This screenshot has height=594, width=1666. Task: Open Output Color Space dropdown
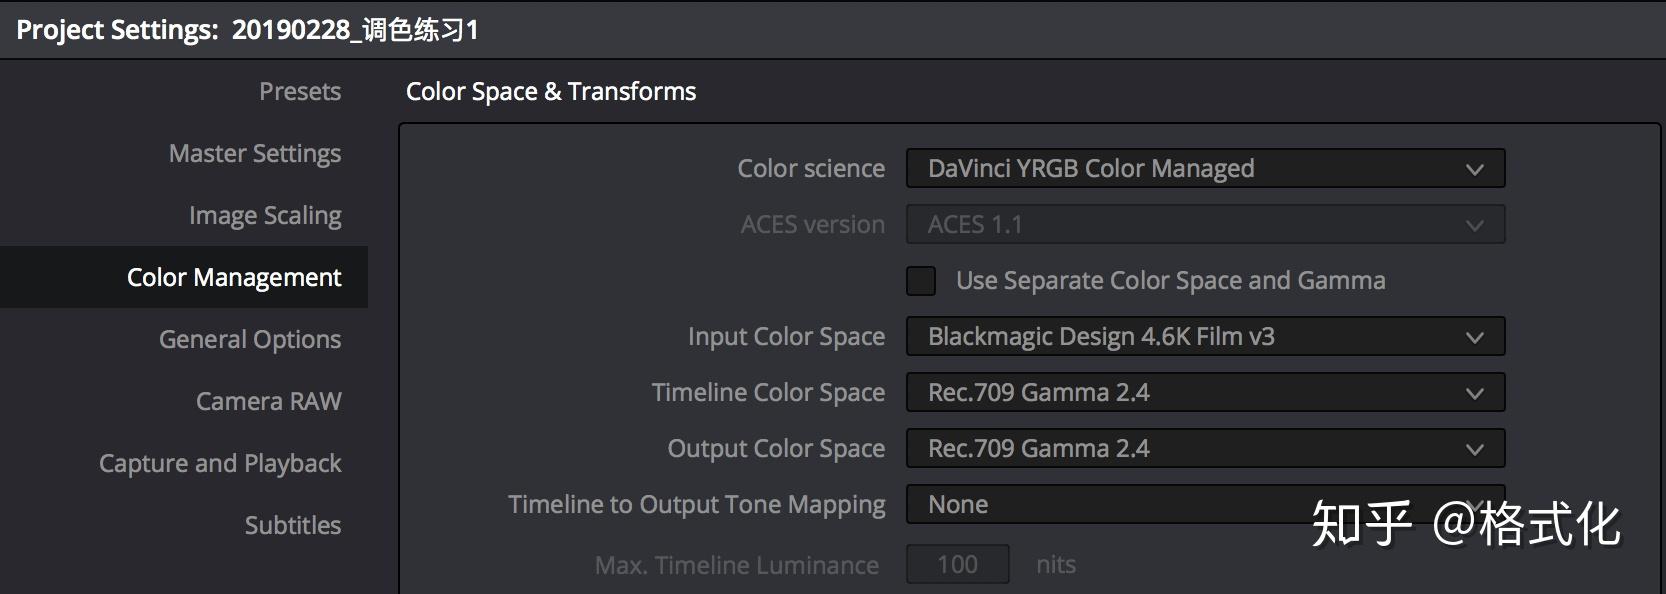point(1204,449)
